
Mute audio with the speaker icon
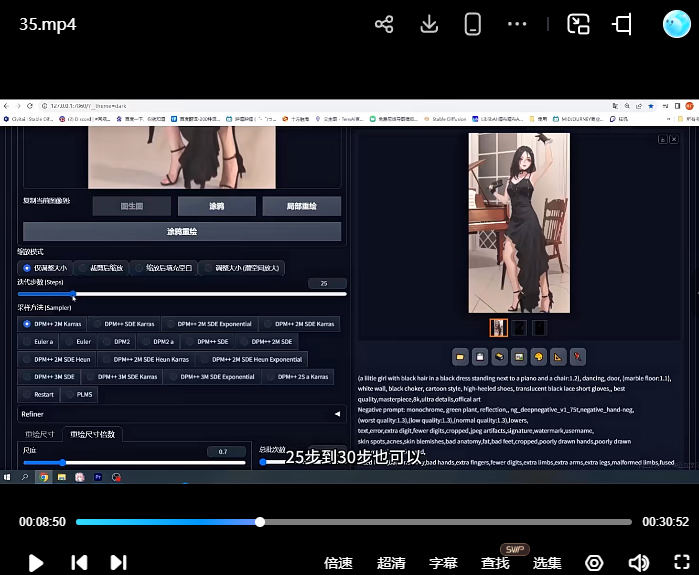pyautogui.click(x=638, y=562)
